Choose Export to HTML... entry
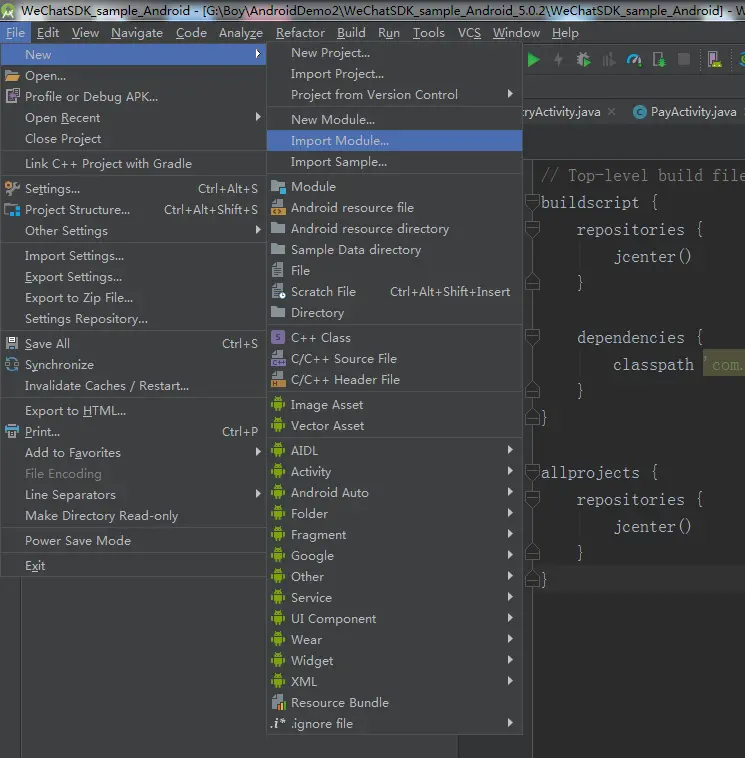Viewport: 745px width, 758px height. [133, 411]
